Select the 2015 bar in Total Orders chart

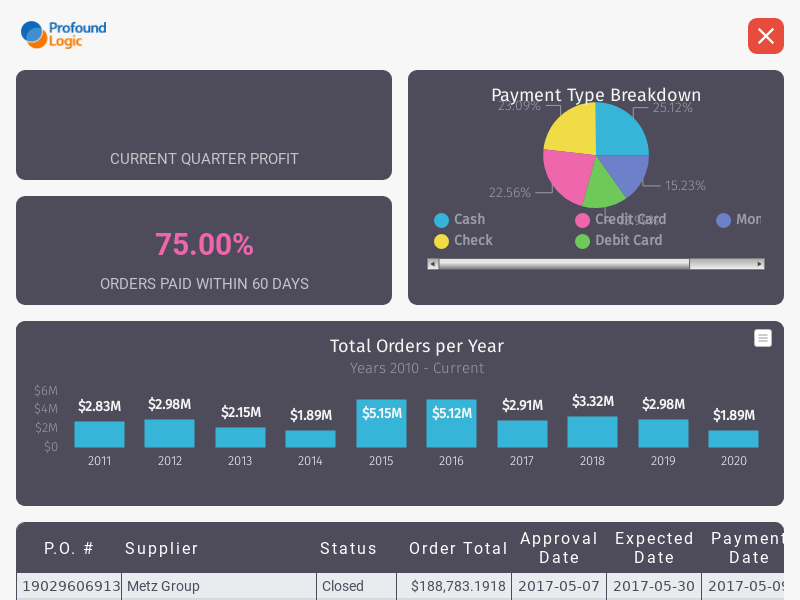click(x=381, y=422)
